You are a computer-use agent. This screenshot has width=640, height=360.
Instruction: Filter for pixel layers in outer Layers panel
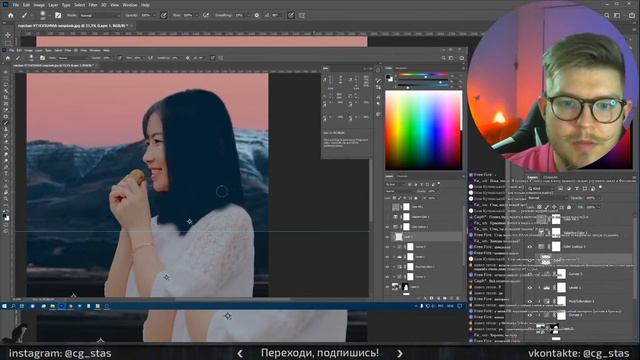560,189
